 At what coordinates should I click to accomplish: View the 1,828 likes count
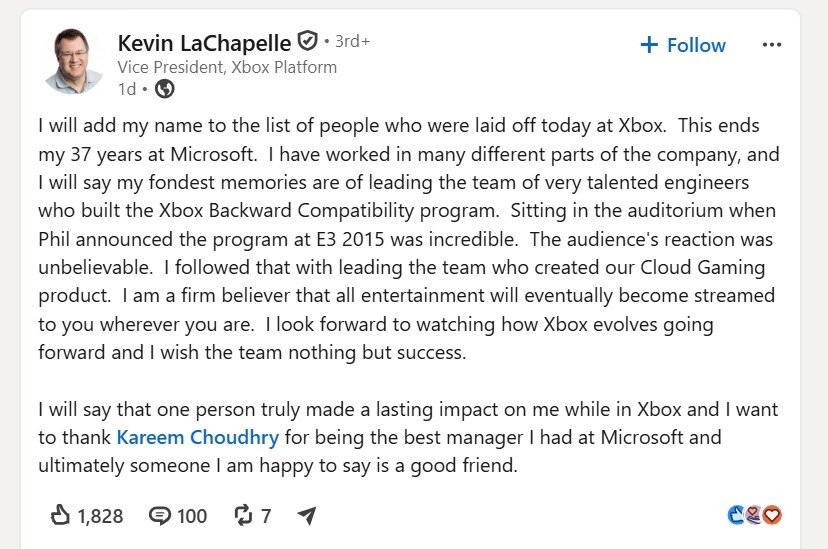tap(100, 516)
